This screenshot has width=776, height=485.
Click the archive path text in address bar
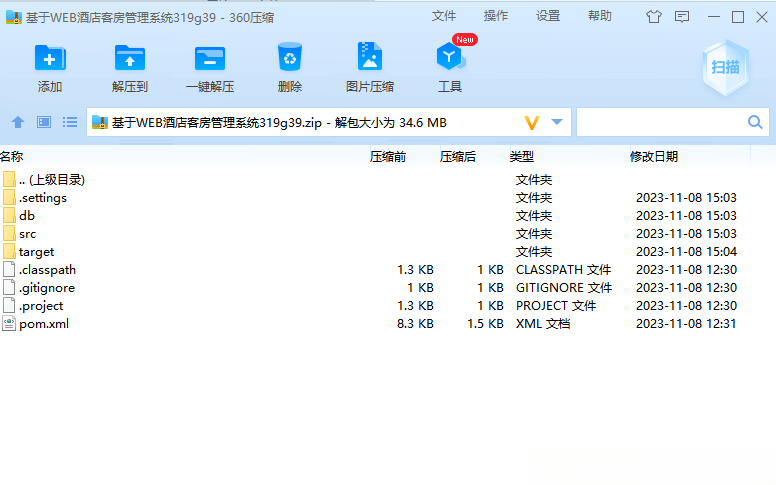[x=279, y=123]
